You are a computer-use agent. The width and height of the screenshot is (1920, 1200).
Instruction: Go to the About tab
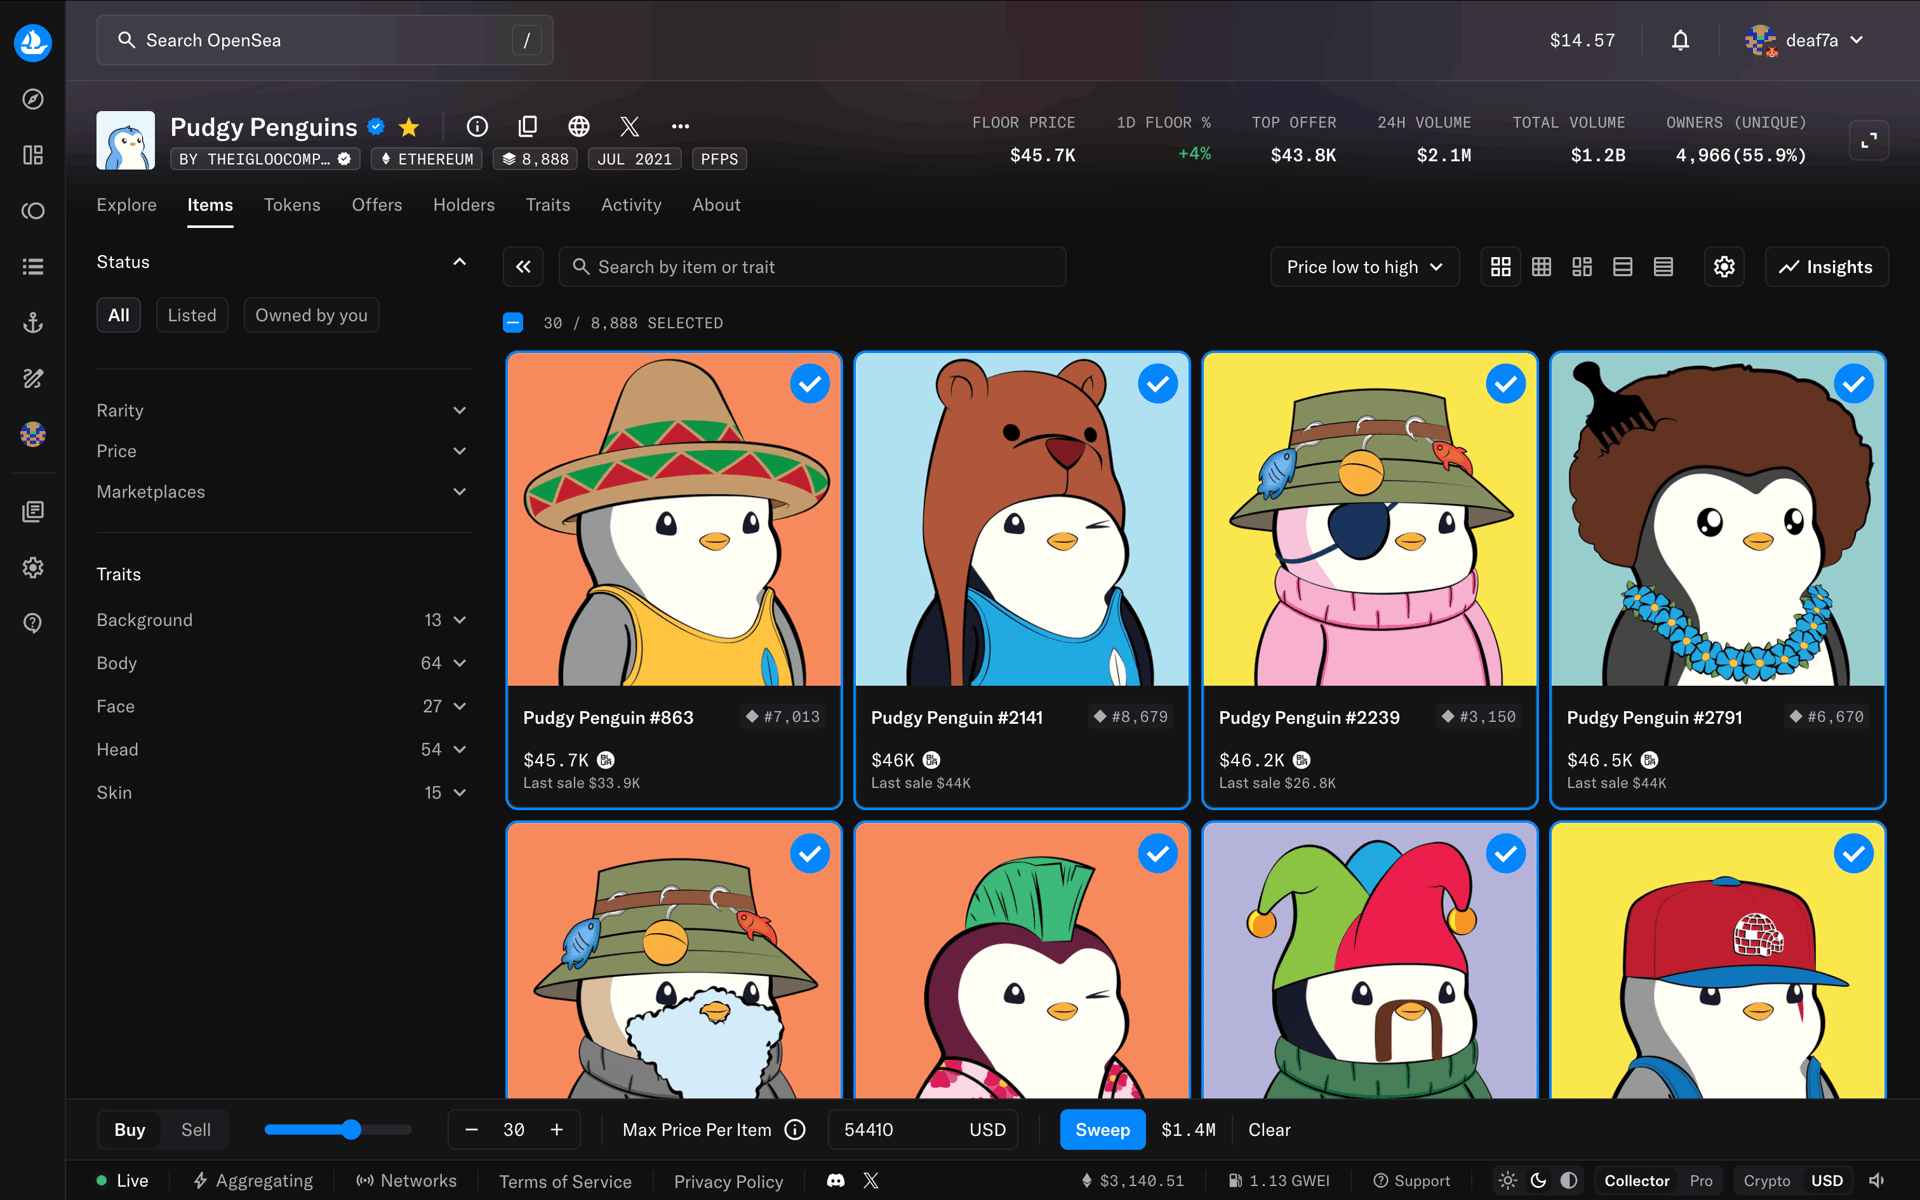tap(716, 205)
